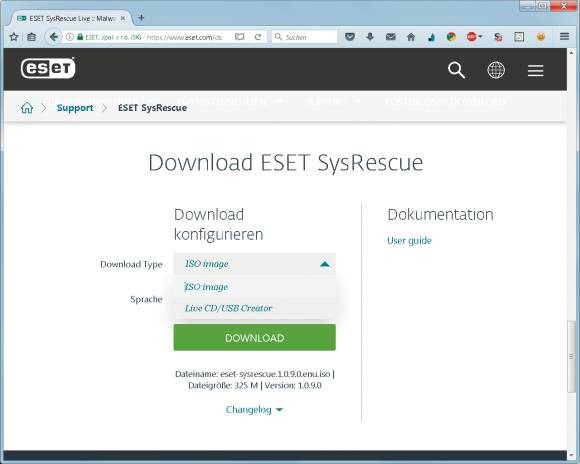Go to Support breadcrumb link
Viewport: 580px width, 464px height.
pyautogui.click(x=75, y=108)
